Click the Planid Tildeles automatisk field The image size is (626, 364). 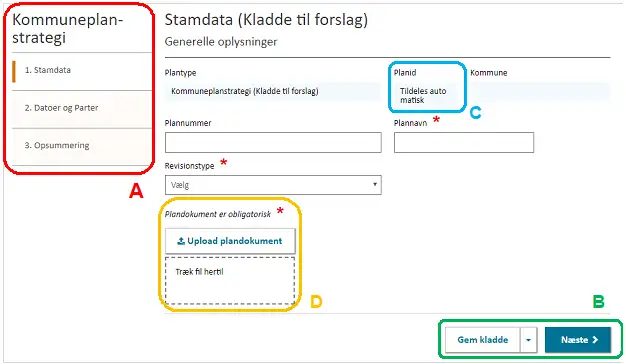(427, 95)
